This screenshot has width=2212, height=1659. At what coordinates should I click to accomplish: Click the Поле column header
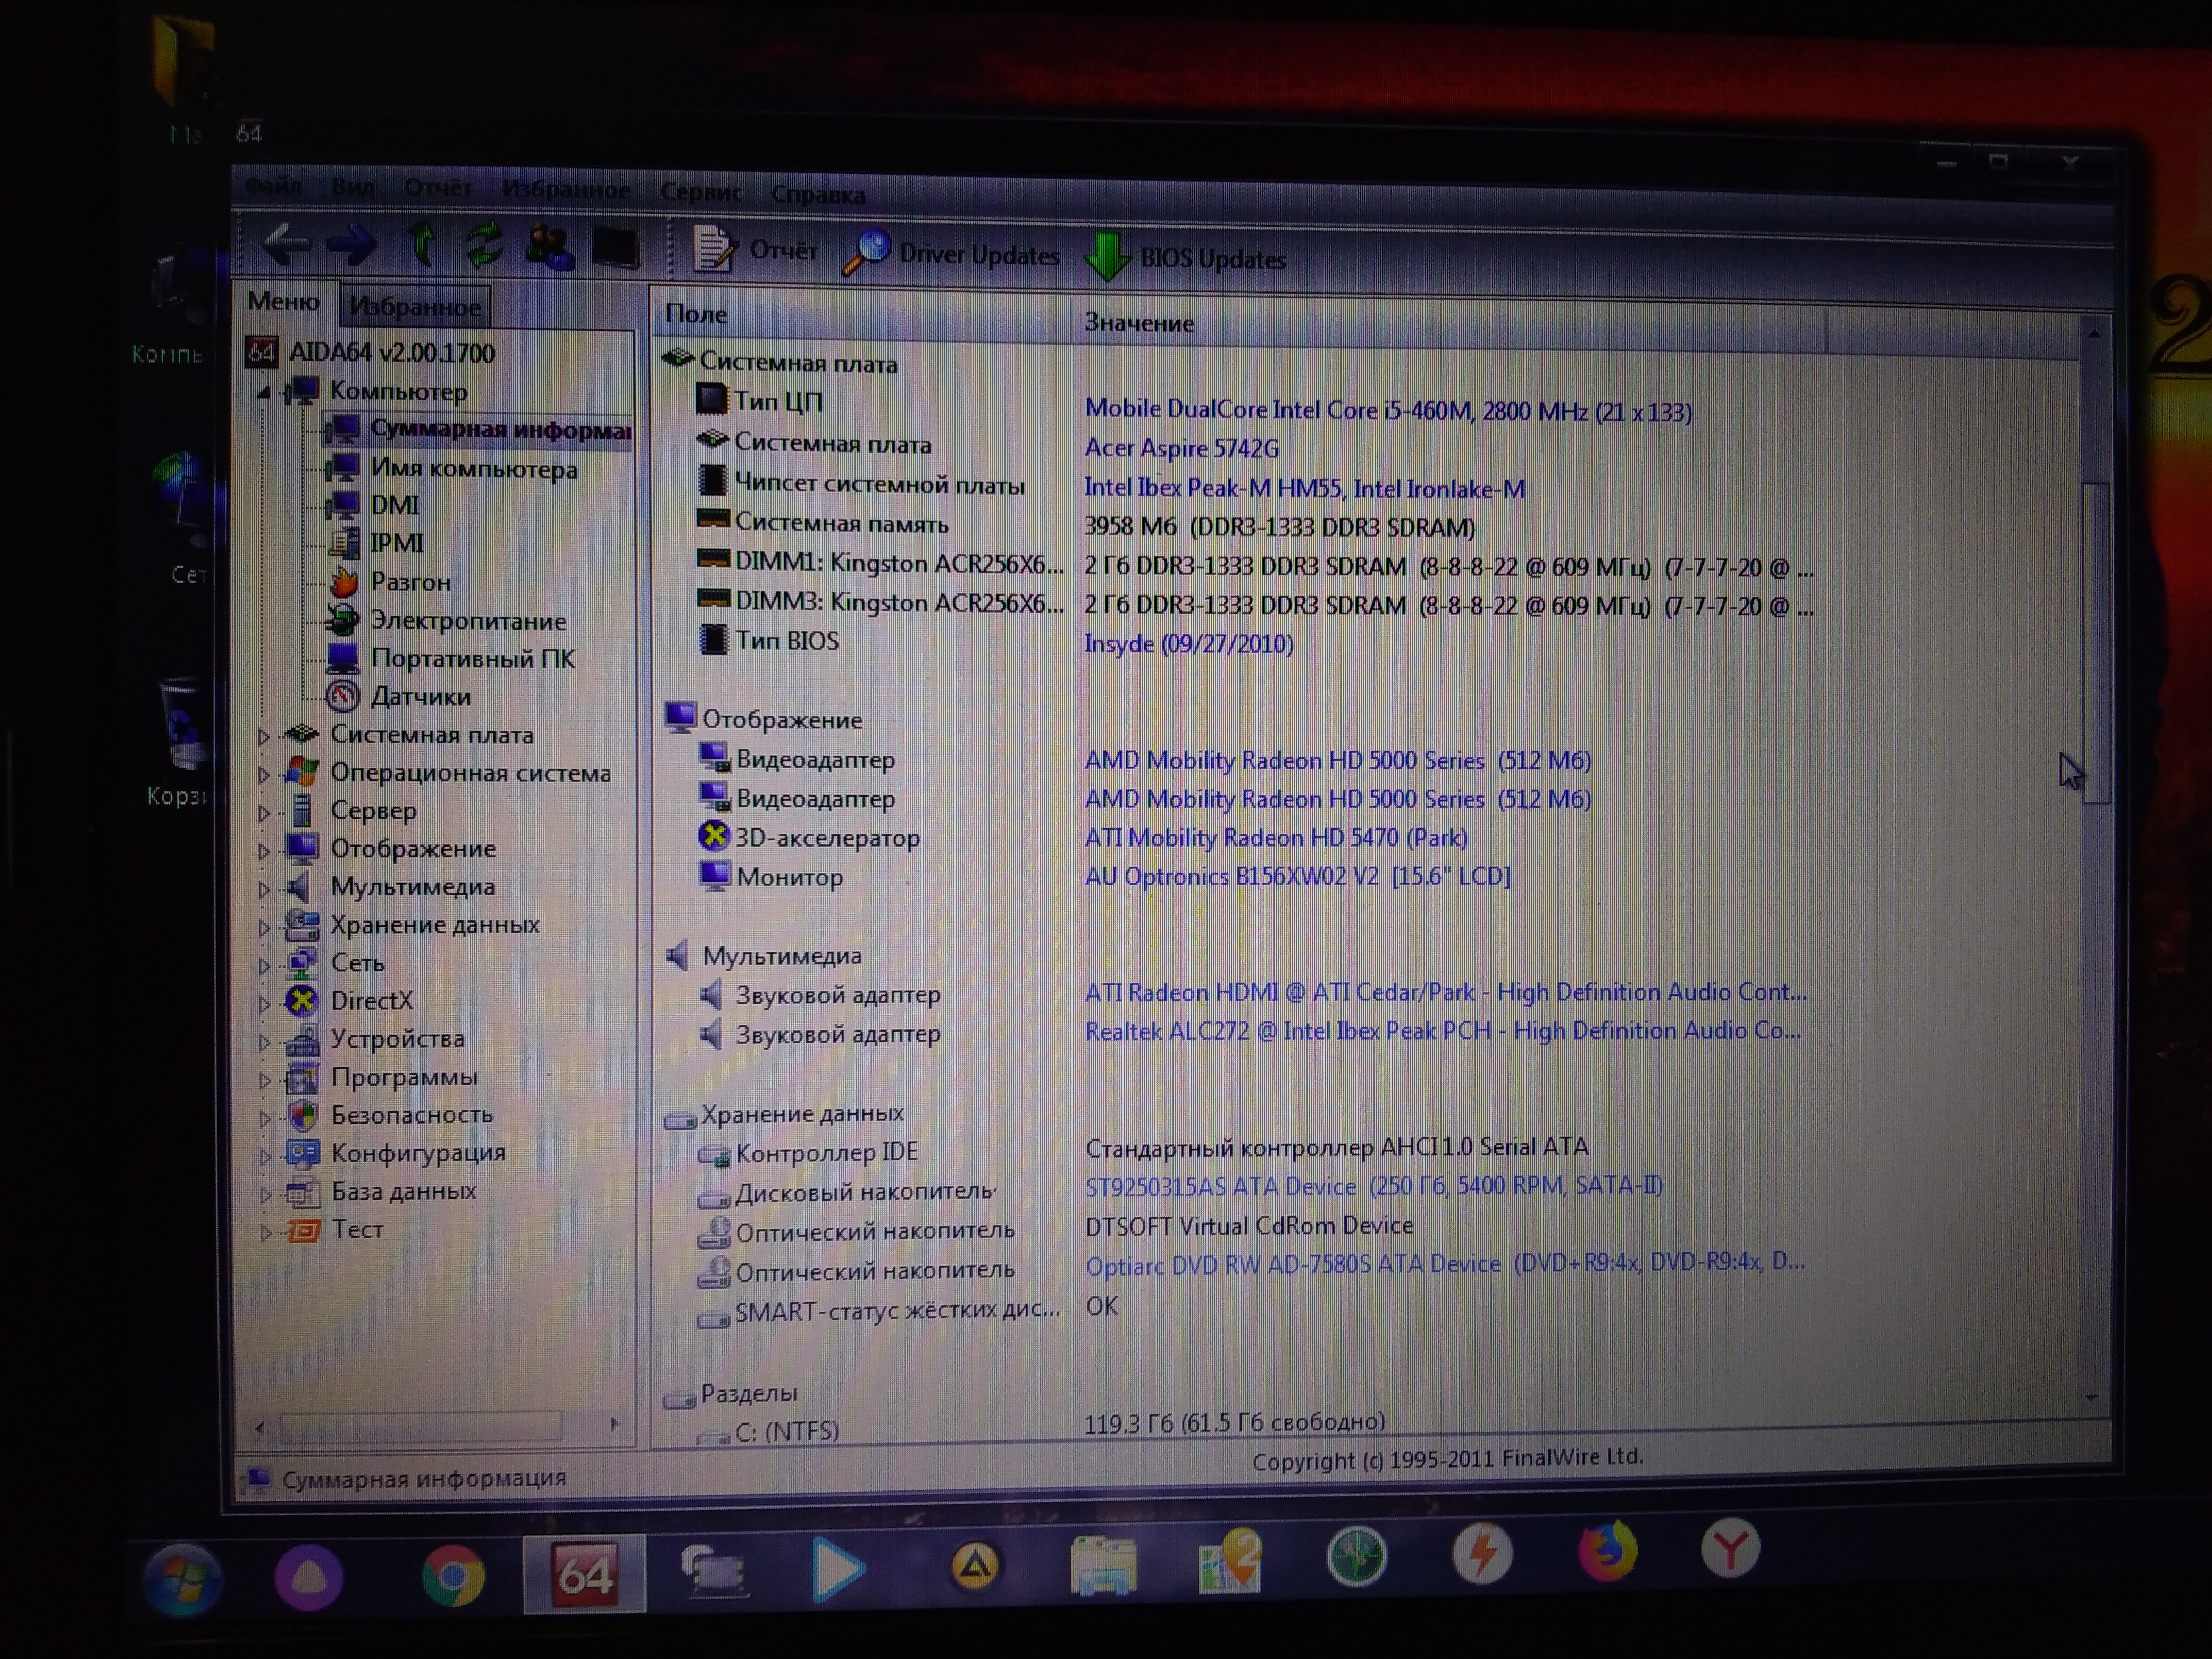[x=862, y=315]
